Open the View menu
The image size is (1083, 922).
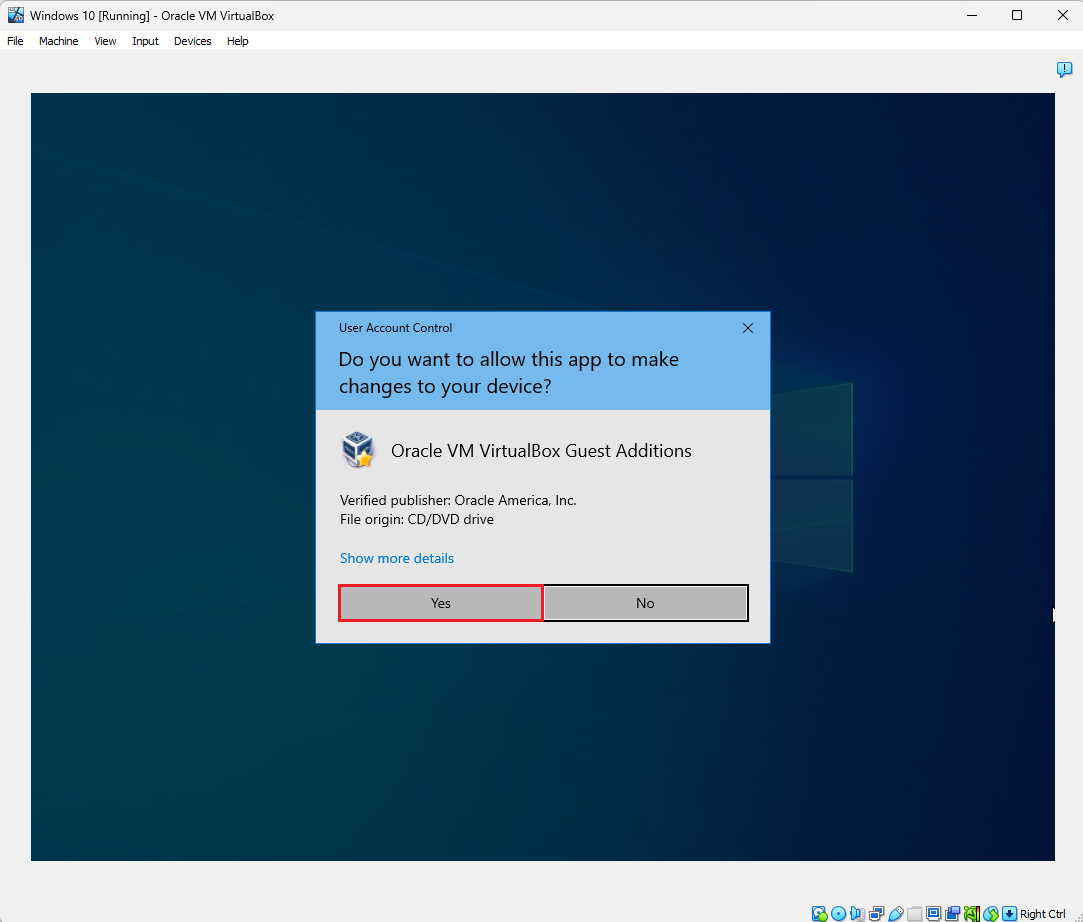105,41
